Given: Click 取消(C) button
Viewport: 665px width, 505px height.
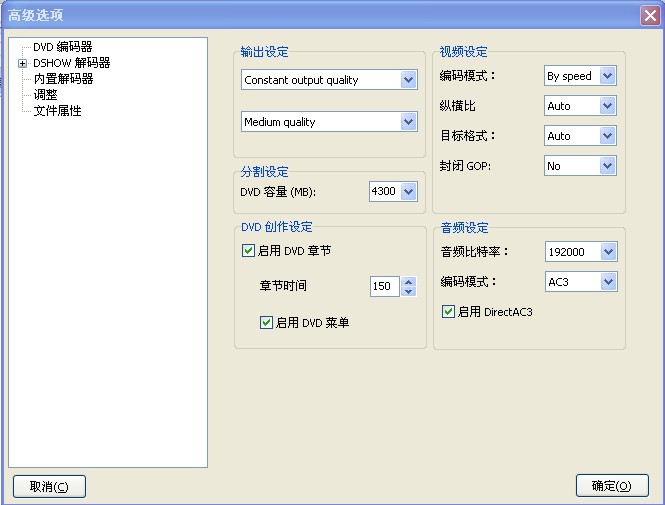Looking at the screenshot, I should click(49, 486).
